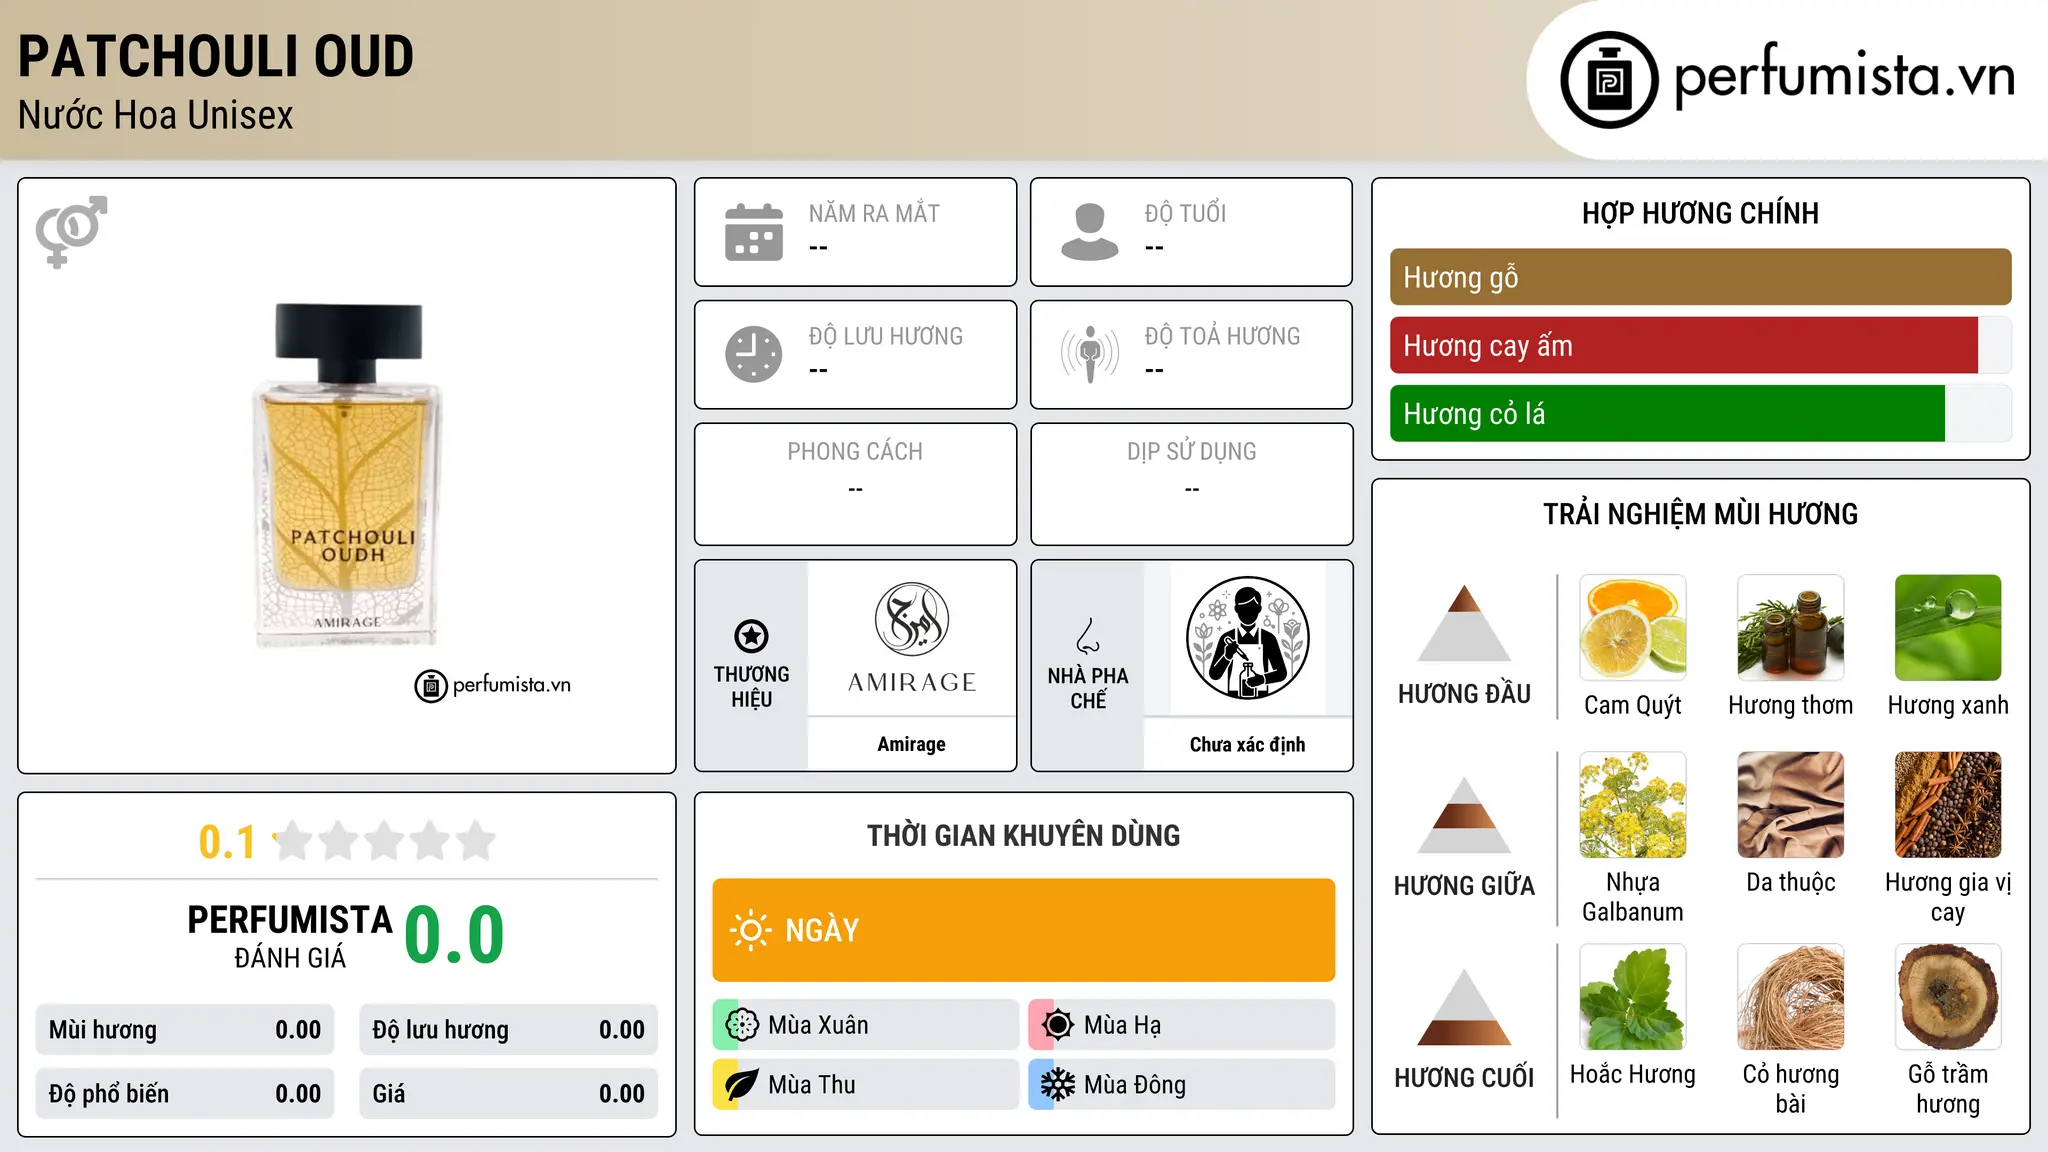Click the Phong cách info box
The height and width of the screenshot is (1152, 2048).
(x=855, y=484)
